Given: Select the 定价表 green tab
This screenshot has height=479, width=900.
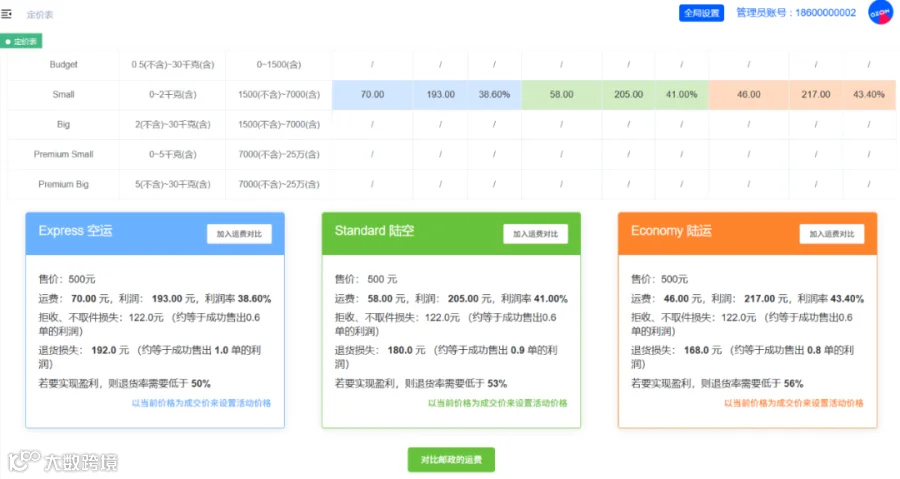Looking at the screenshot, I should (x=21, y=41).
